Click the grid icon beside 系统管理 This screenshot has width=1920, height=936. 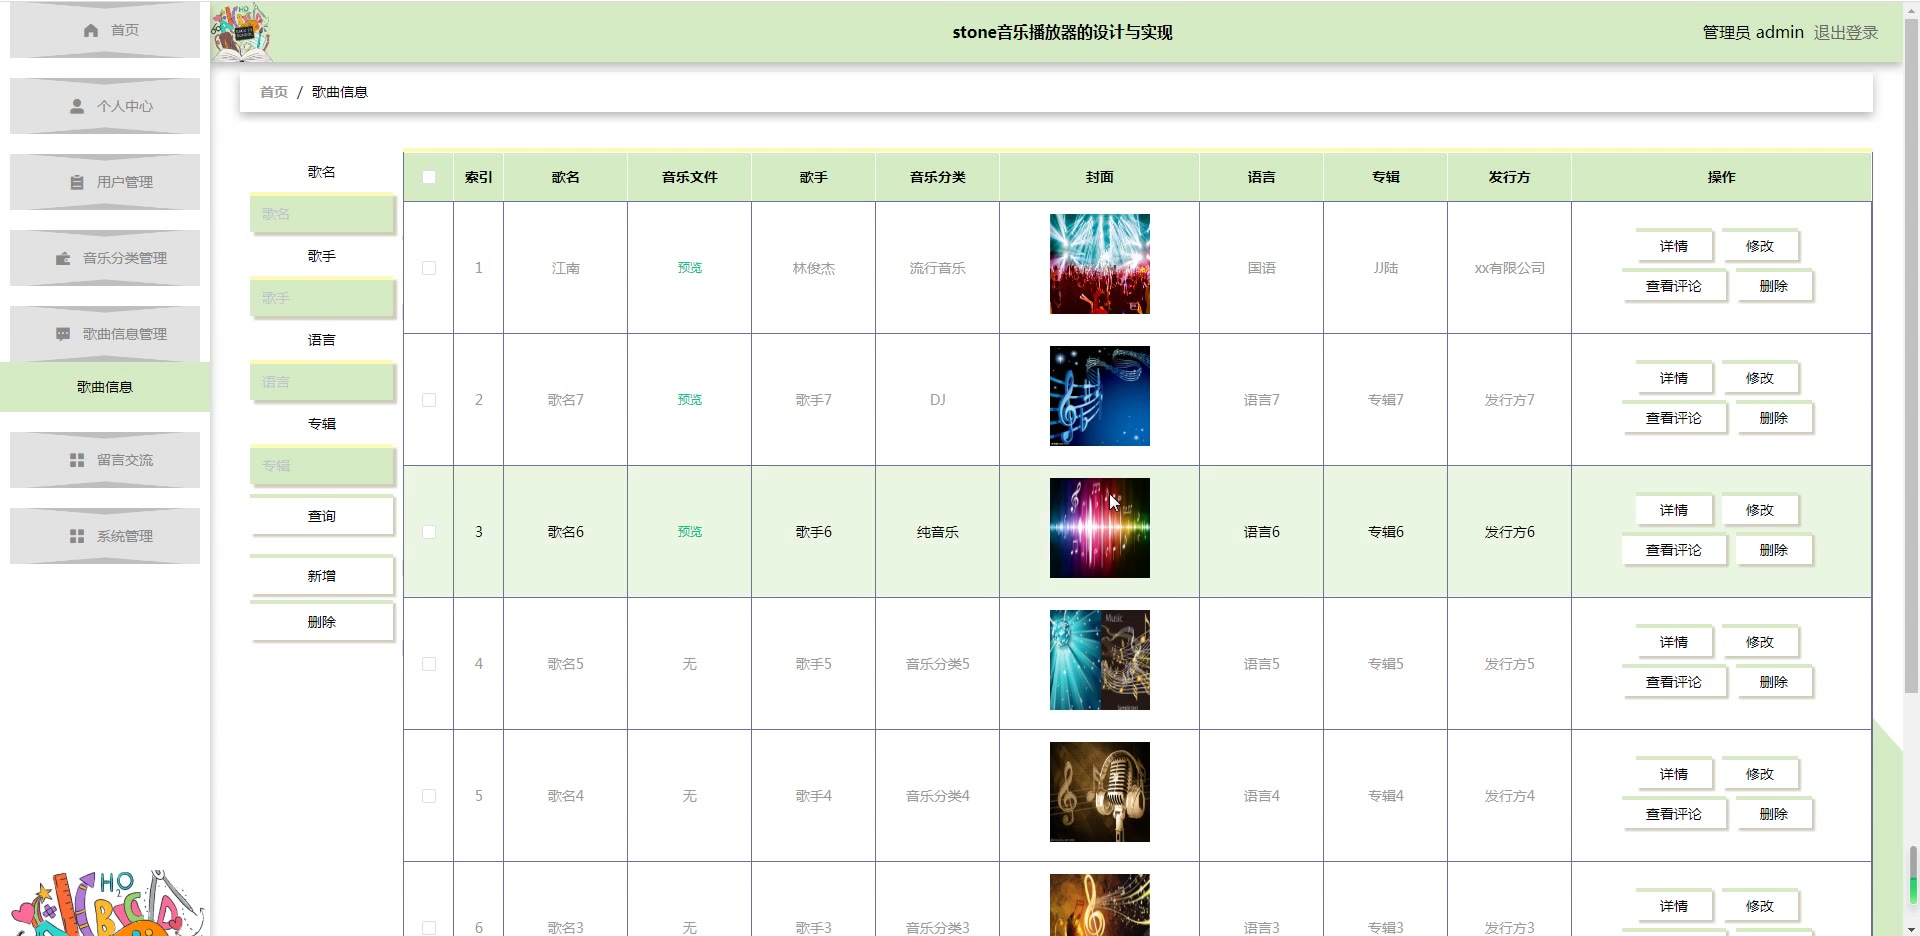[77, 536]
